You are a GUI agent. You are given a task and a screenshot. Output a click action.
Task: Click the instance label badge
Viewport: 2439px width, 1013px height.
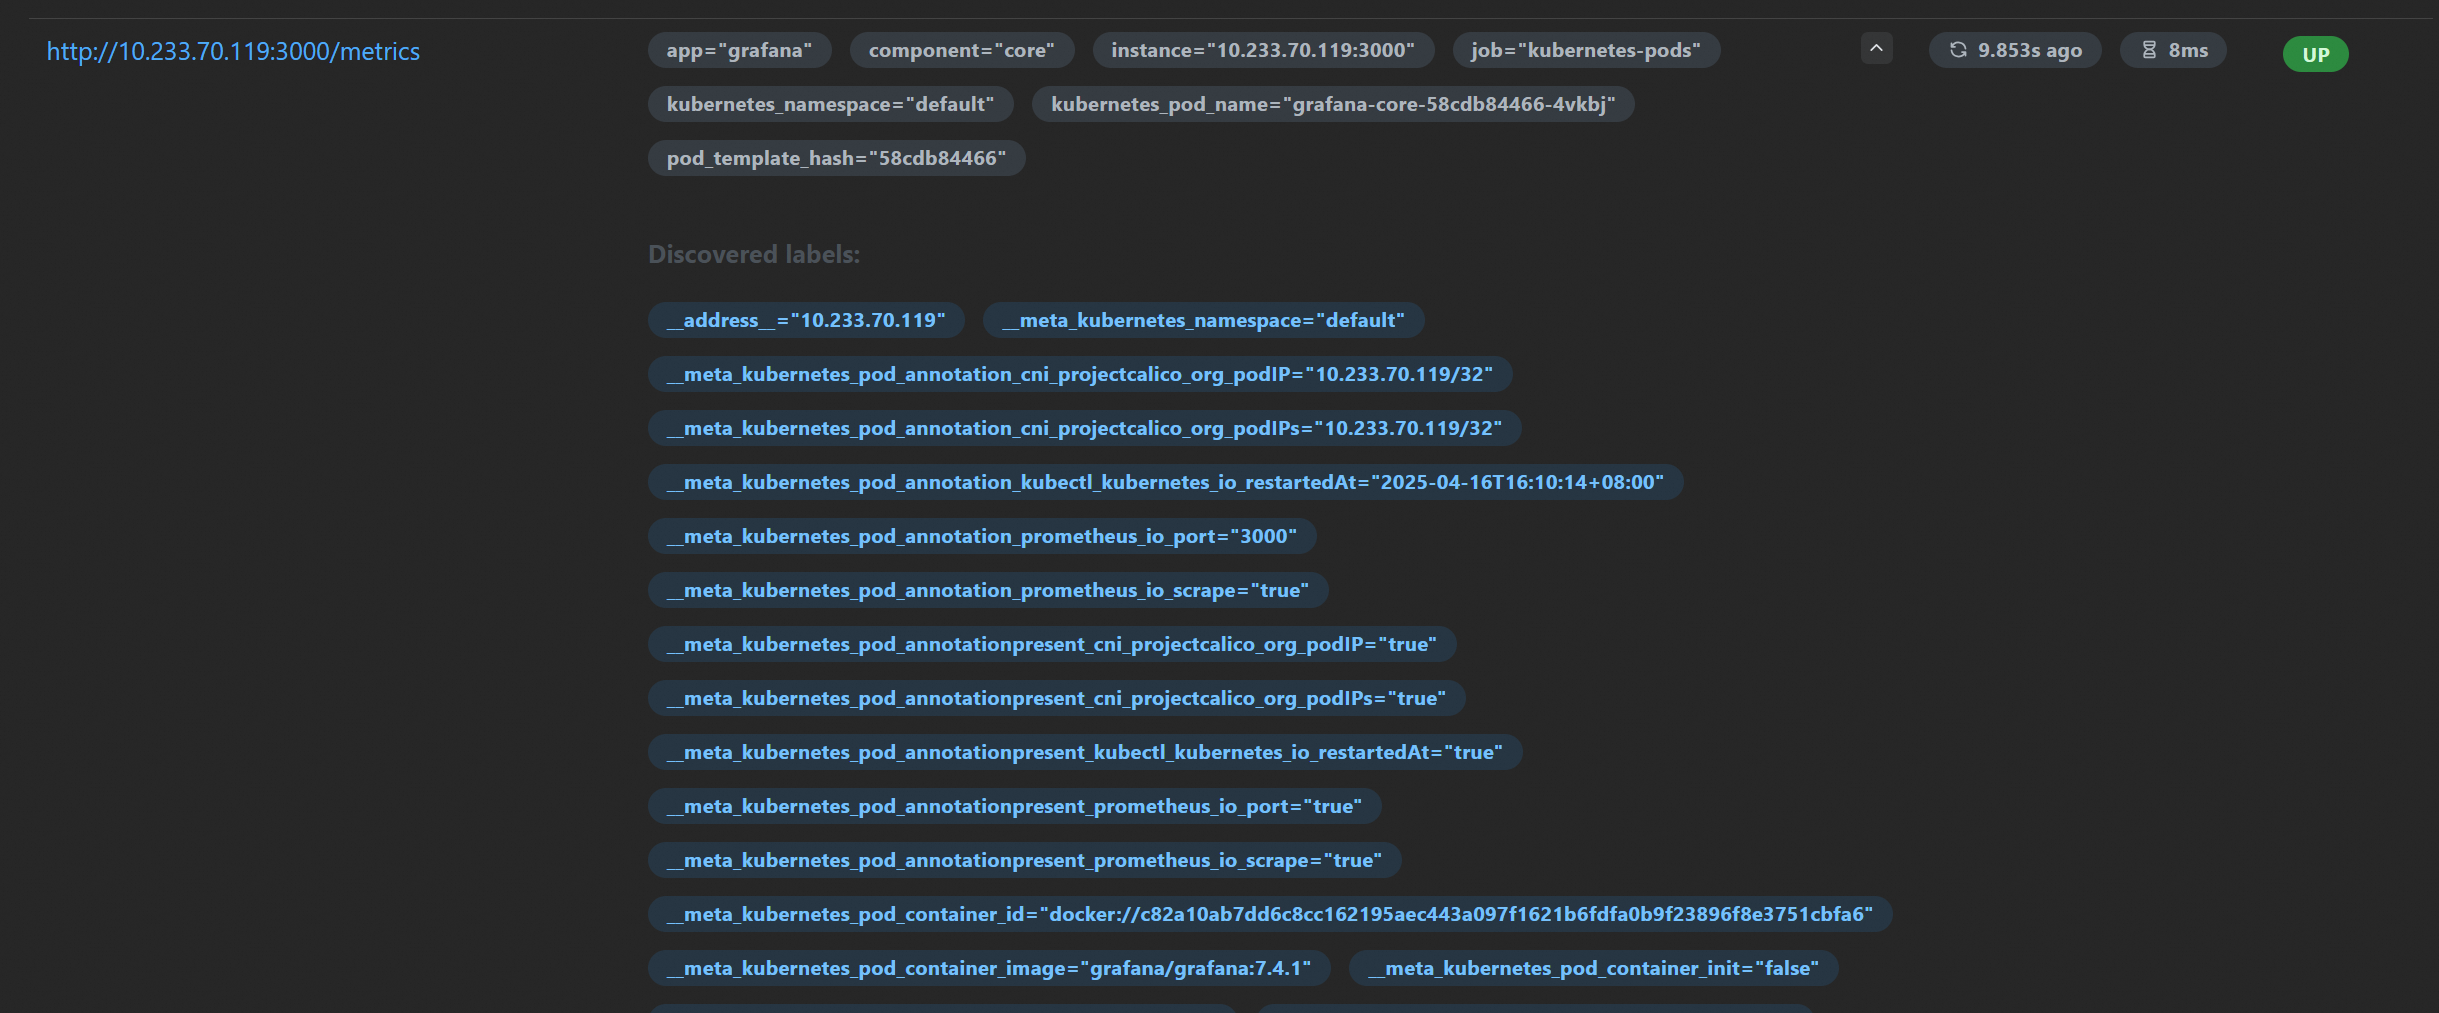pyautogui.click(x=1262, y=50)
